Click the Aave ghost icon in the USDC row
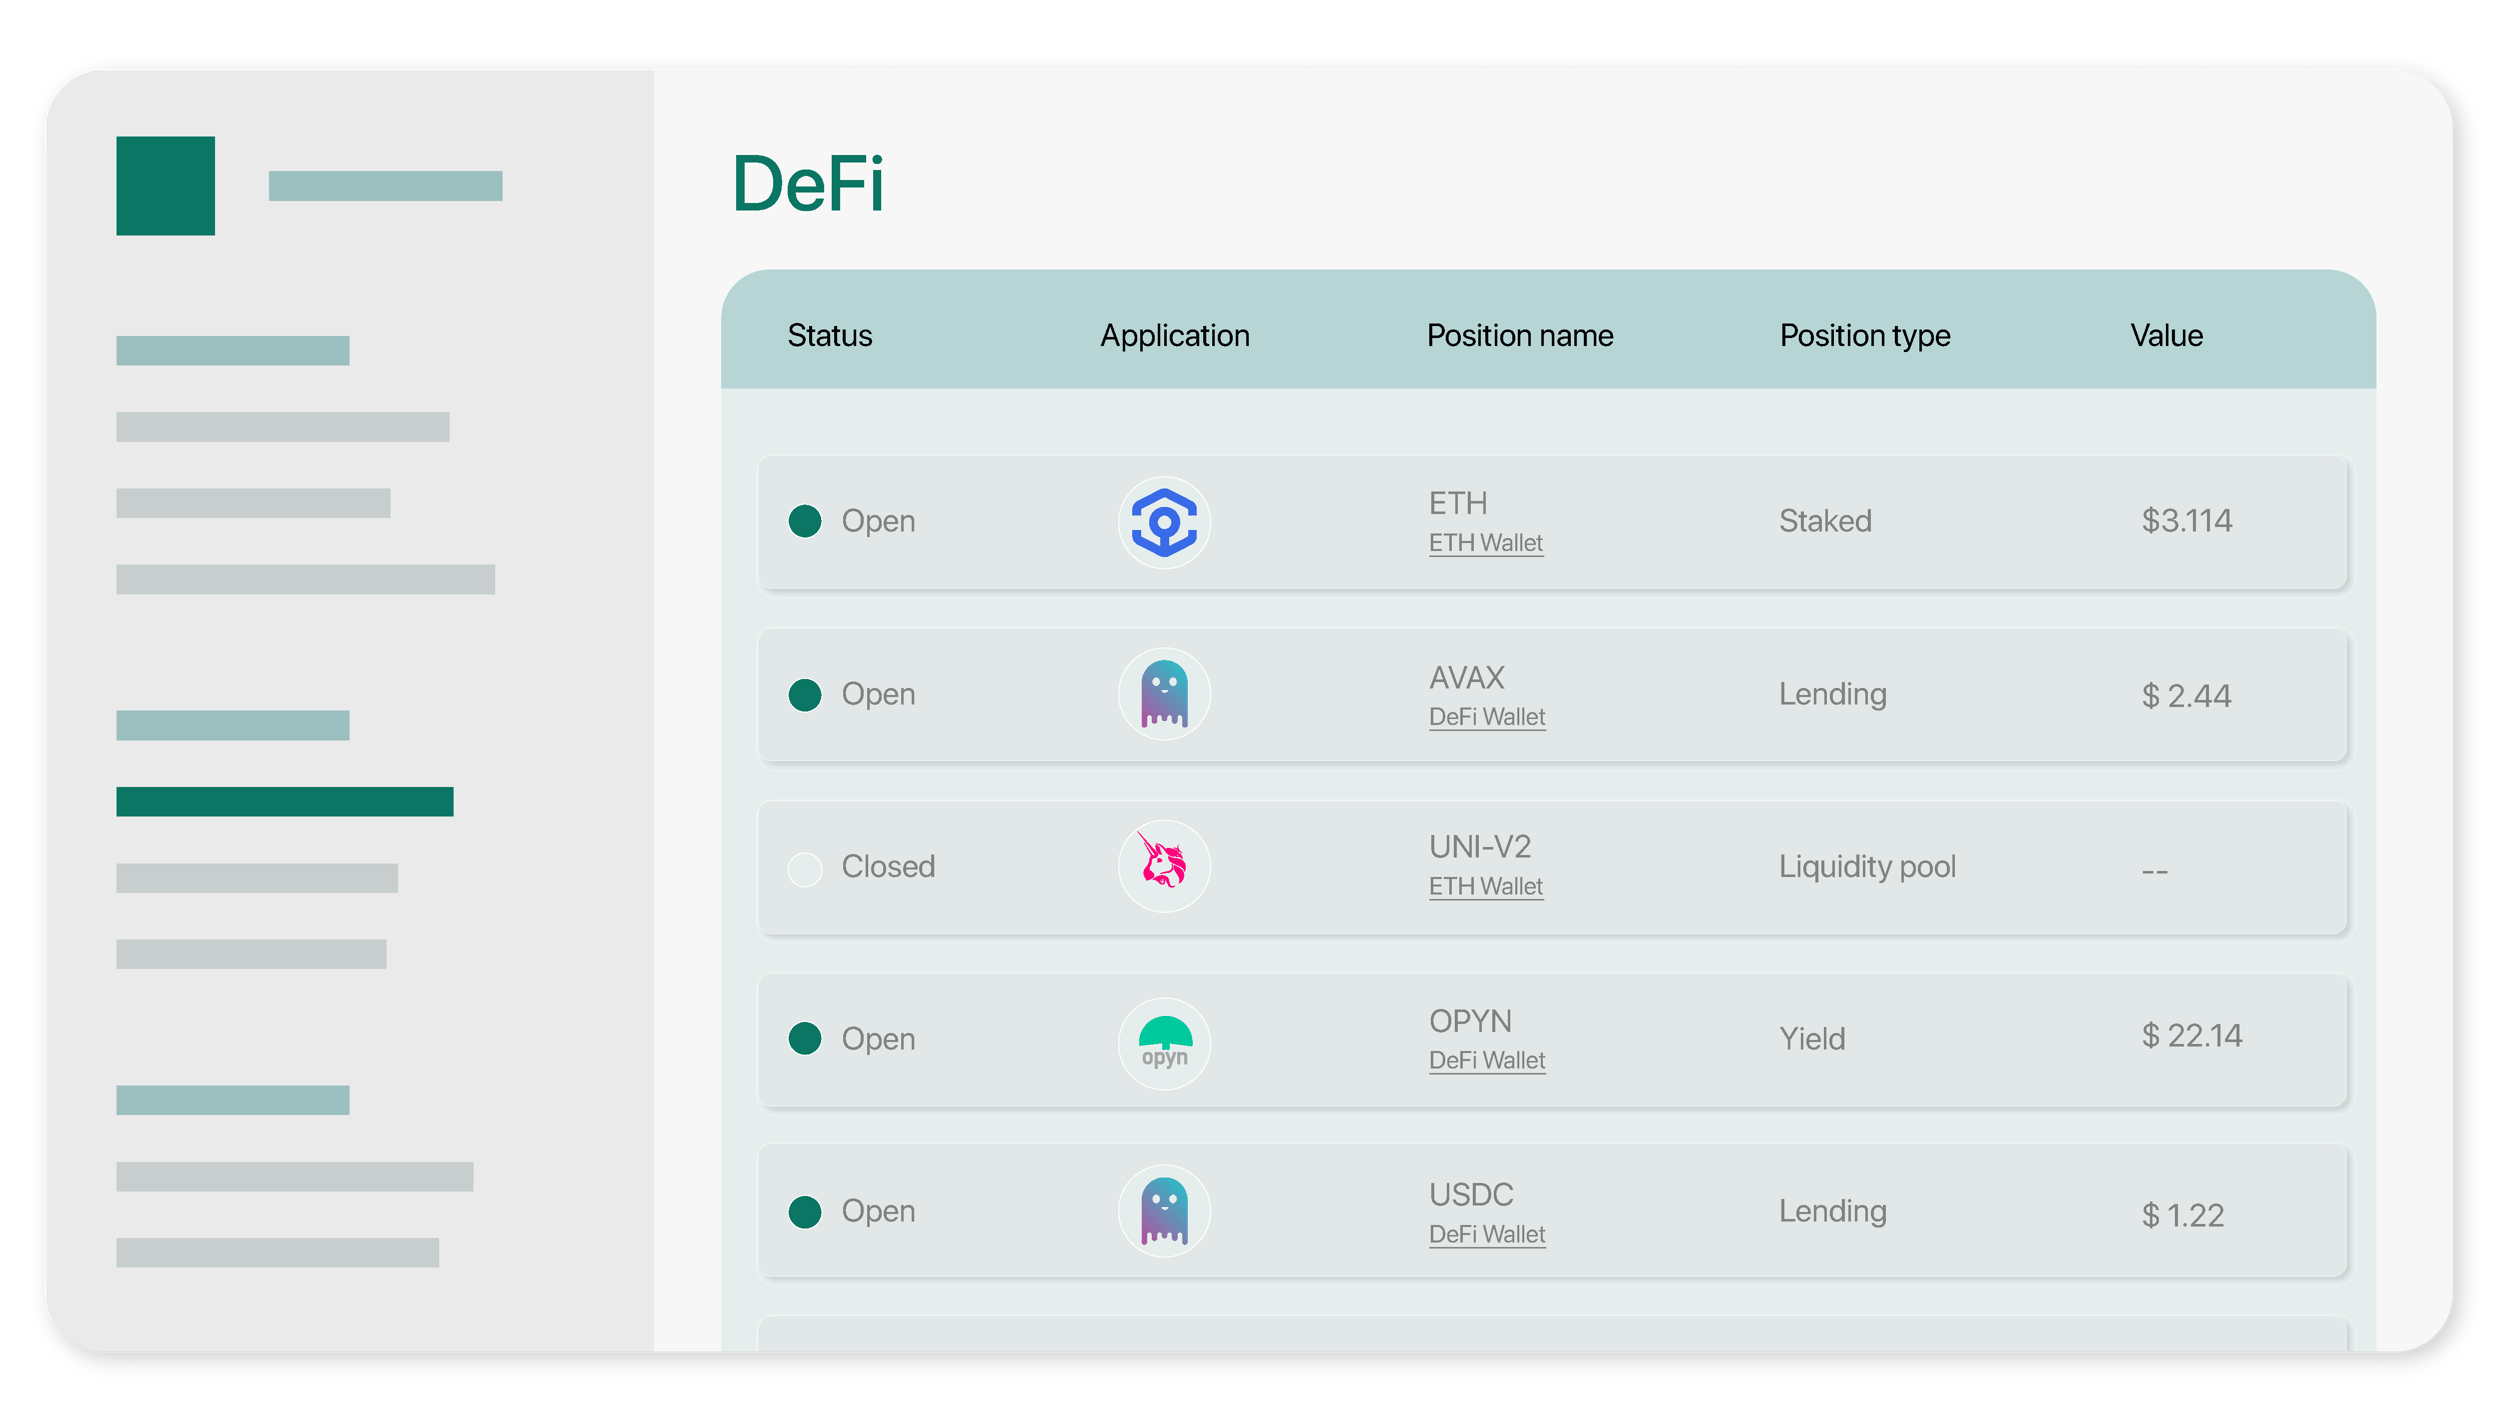2501x1418 pixels. point(1164,1211)
